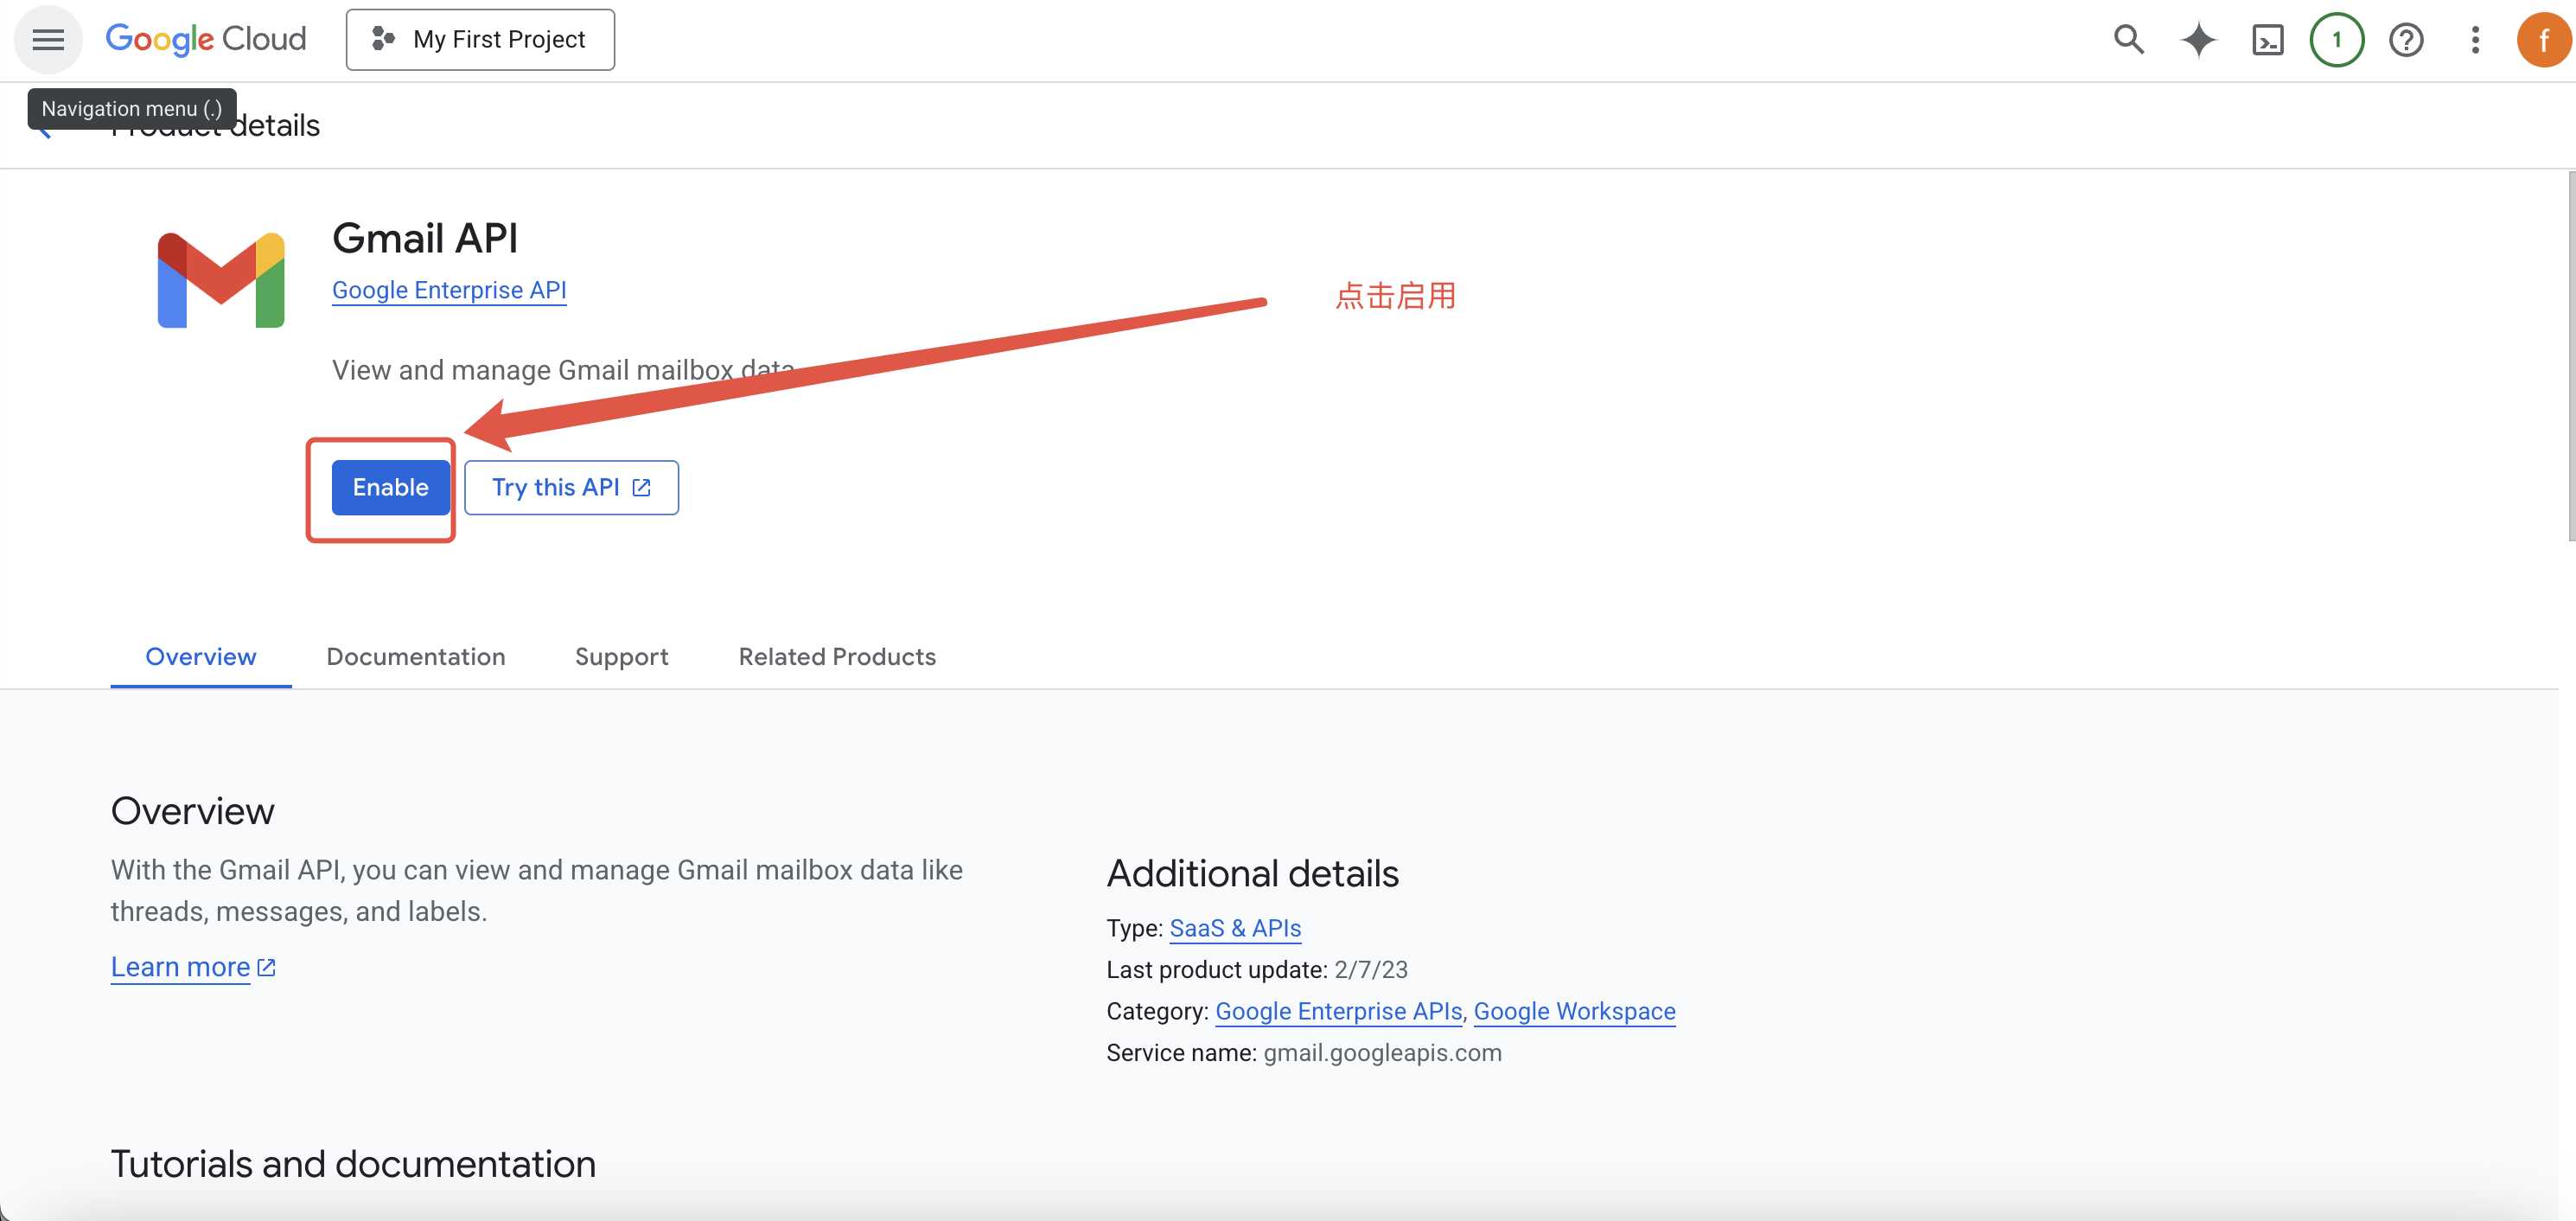Open the My First Project selector
The height and width of the screenshot is (1221, 2576).
pyautogui.click(x=480, y=40)
